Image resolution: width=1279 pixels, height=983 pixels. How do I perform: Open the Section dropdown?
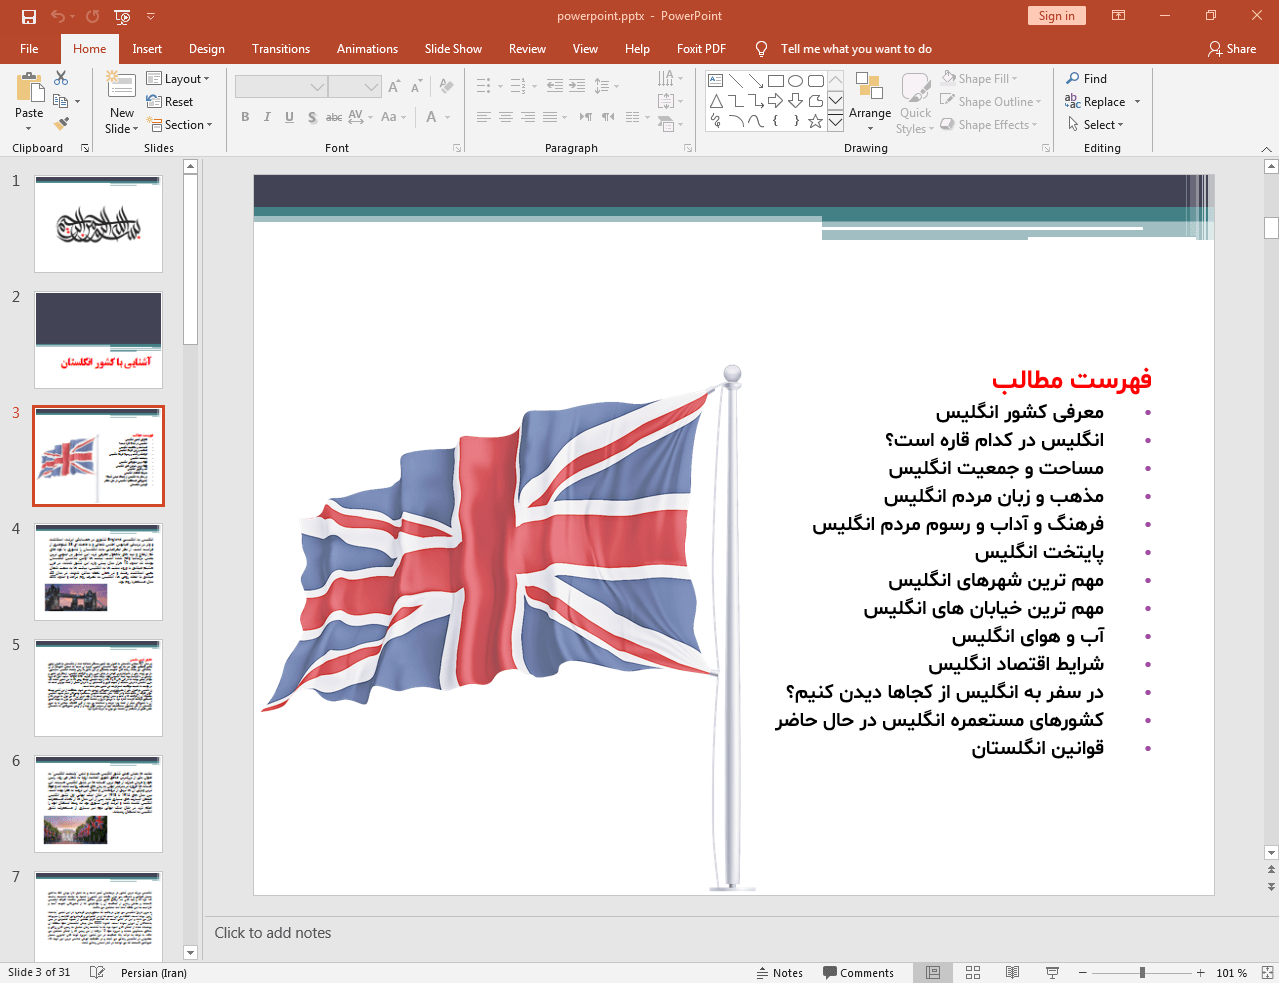pyautogui.click(x=180, y=125)
